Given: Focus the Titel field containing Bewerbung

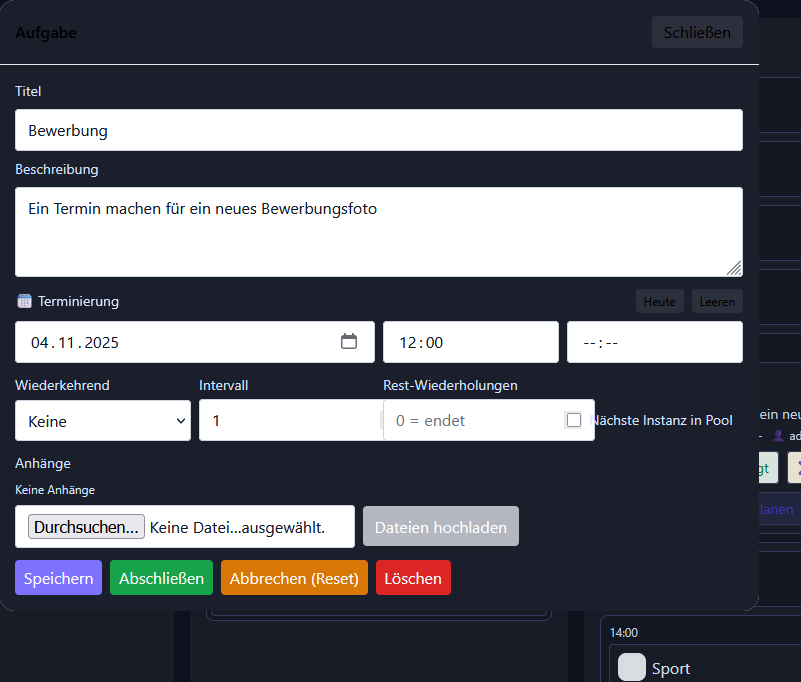Looking at the screenshot, I should pos(379,130).
